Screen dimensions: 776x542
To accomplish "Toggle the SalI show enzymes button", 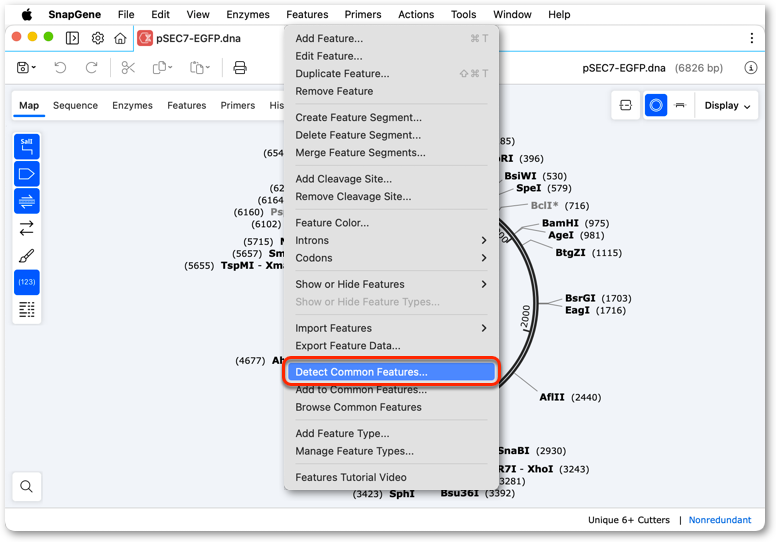I will 27,147.
